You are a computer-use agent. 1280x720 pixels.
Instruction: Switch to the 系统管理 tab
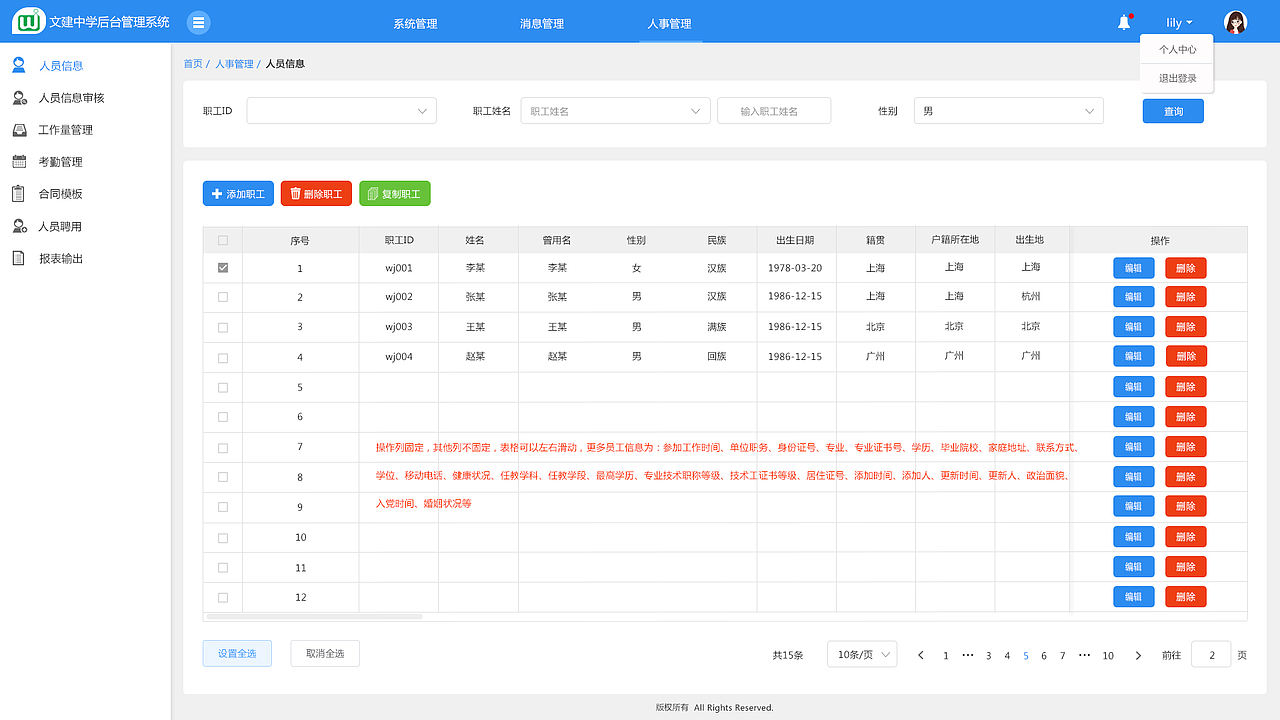415,23
